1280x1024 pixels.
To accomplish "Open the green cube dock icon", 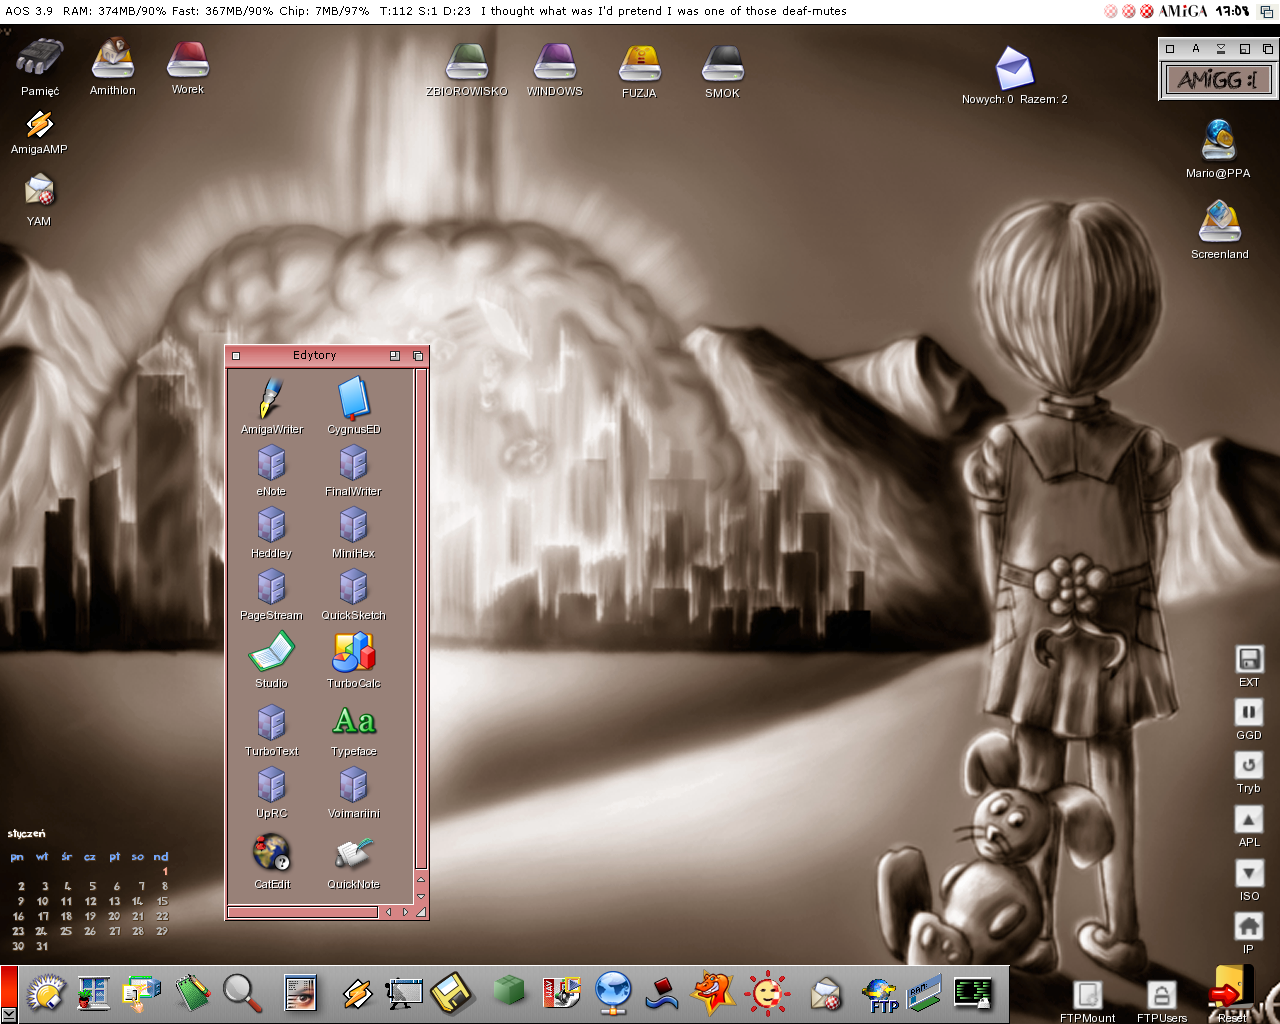I will pos(509,990).
